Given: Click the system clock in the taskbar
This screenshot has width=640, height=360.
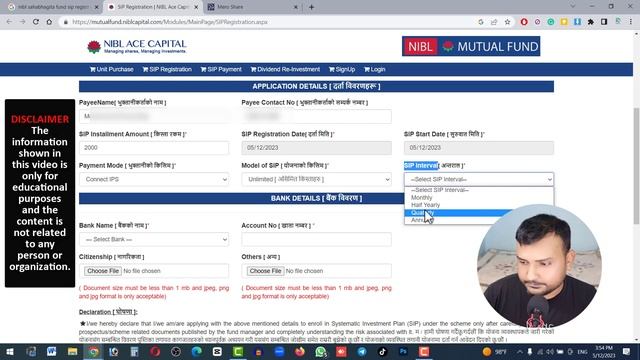Looking at the screenshot, I should (603, 351).
